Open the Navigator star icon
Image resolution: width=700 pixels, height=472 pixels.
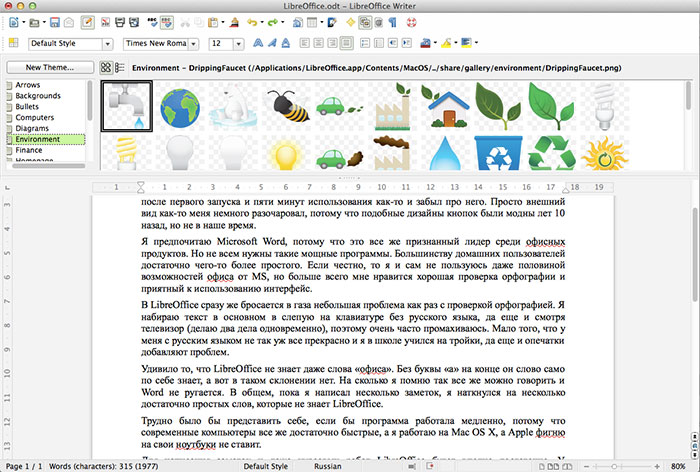tap(350, 22)
